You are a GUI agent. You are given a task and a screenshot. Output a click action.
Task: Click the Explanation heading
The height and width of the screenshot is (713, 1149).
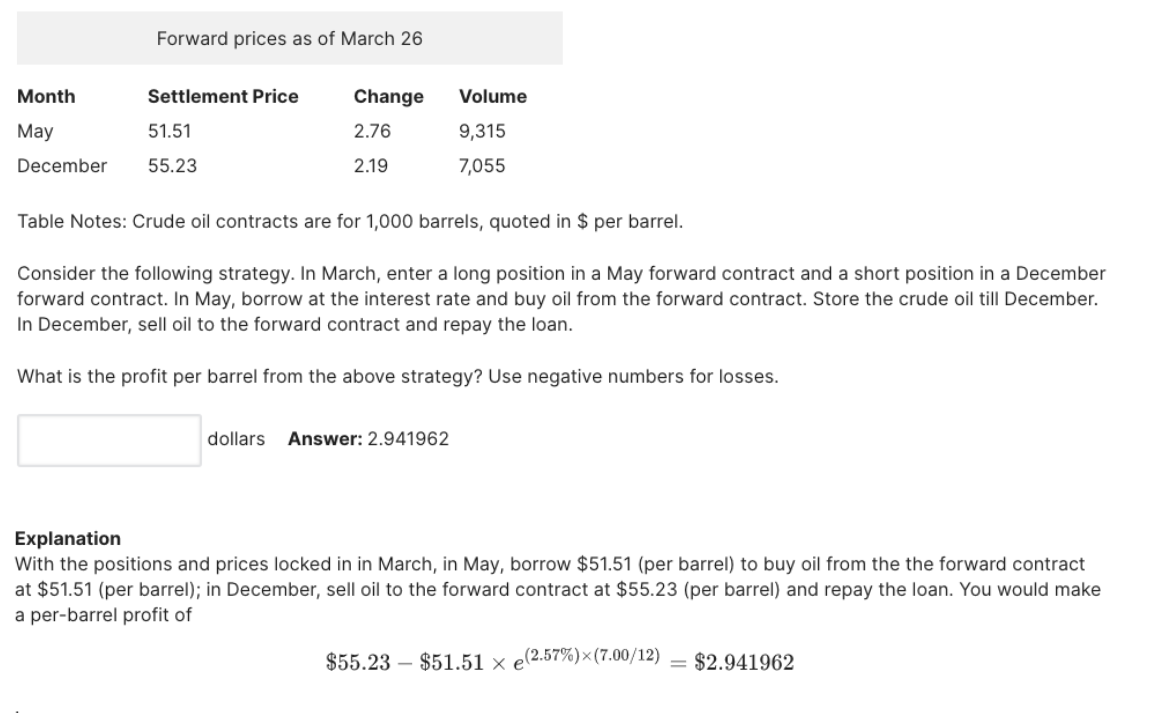click(x=68, y=539)
